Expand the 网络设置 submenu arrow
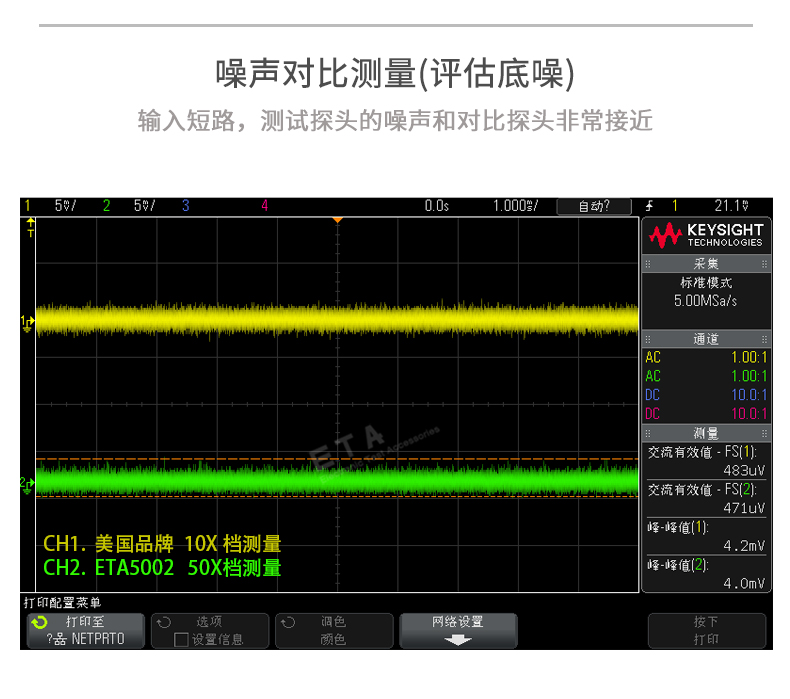The image size is (790, 699). [458, 640]
